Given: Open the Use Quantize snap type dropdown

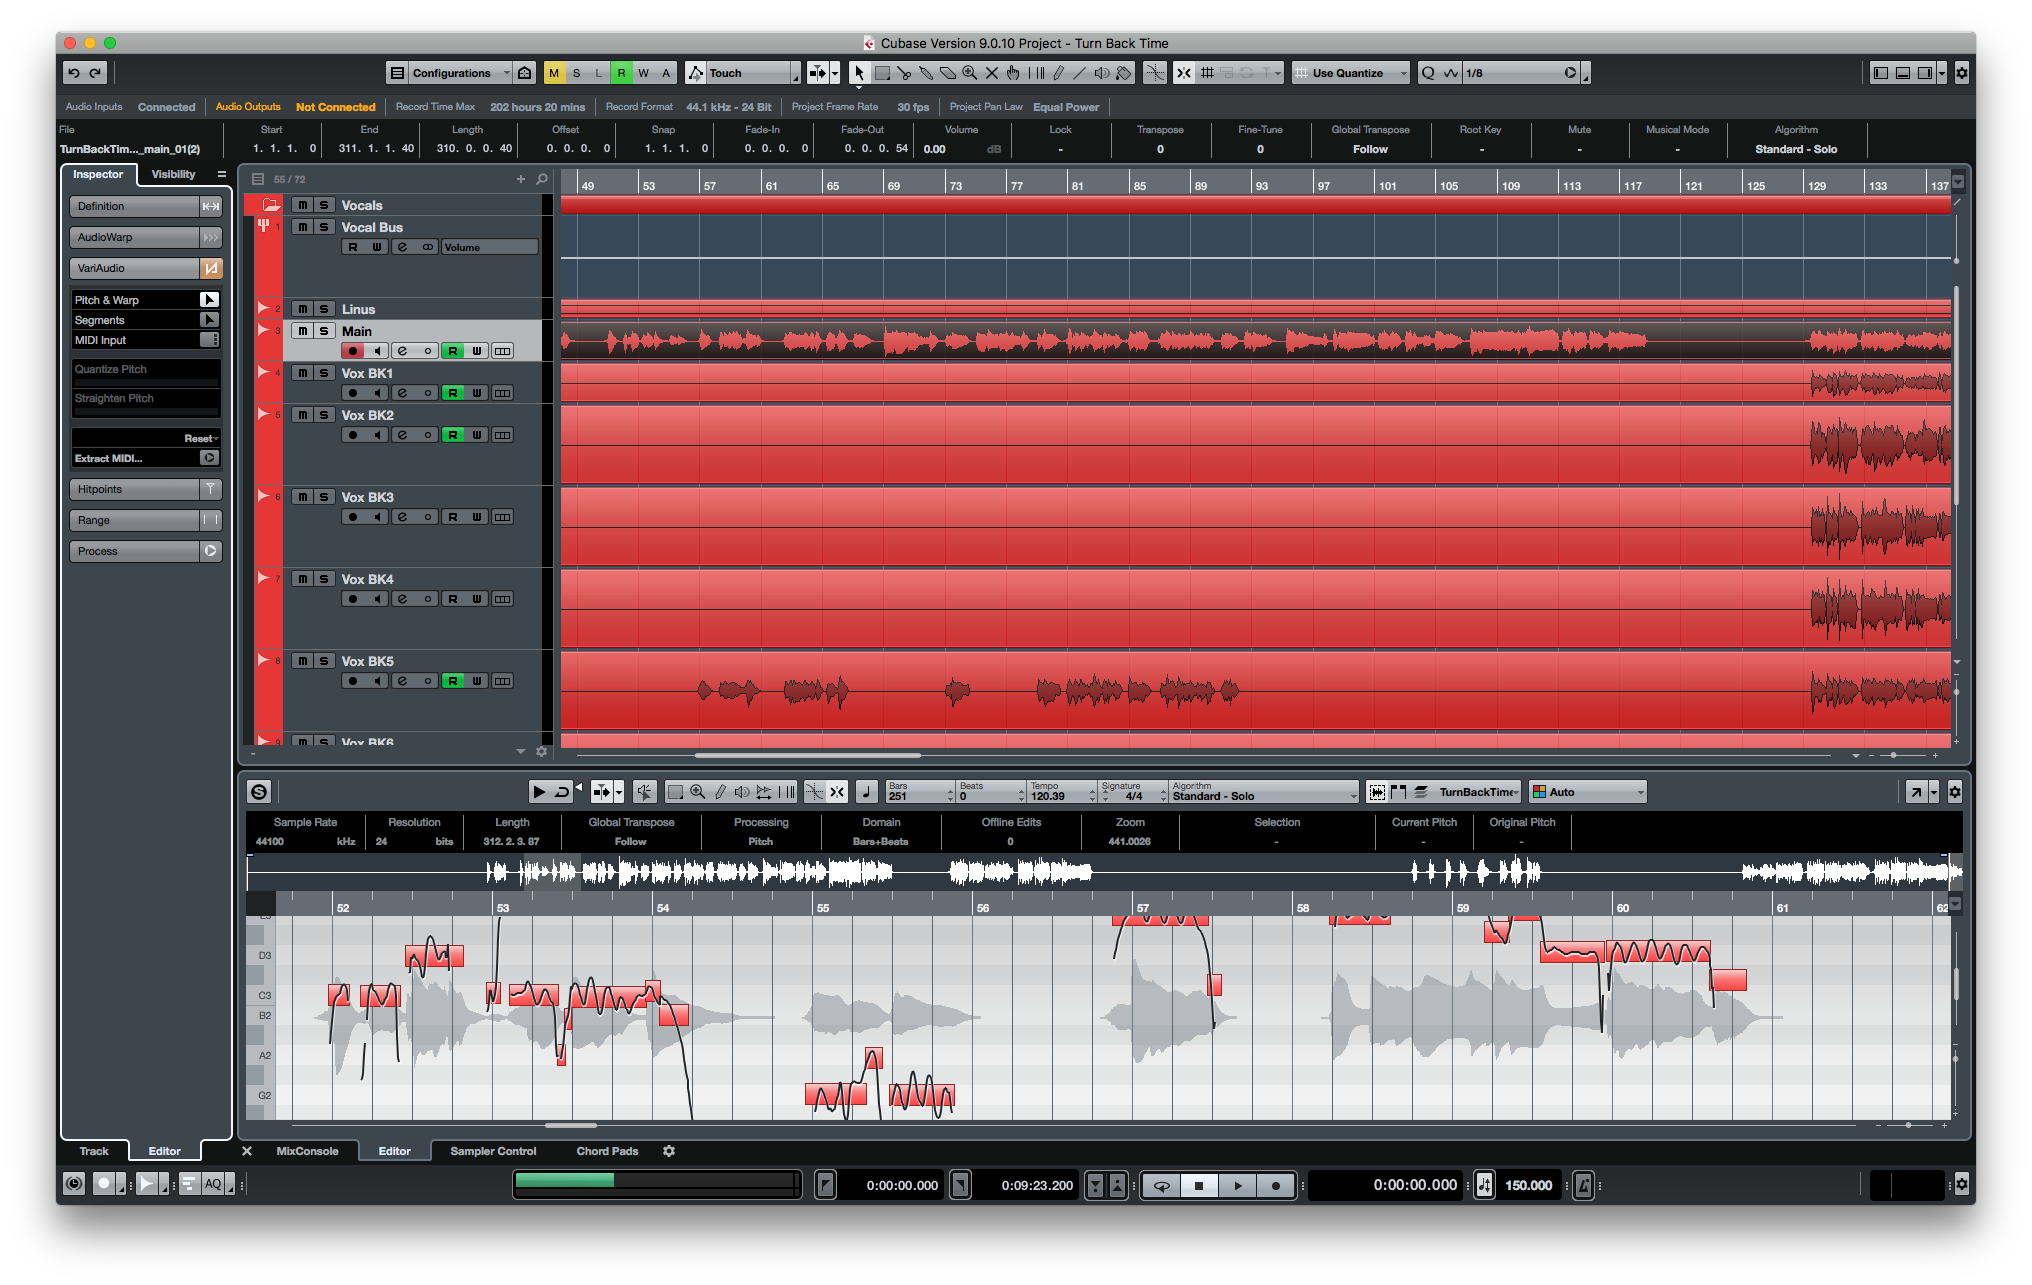Looking at the screenshot, I should [x=1351, y=73].
